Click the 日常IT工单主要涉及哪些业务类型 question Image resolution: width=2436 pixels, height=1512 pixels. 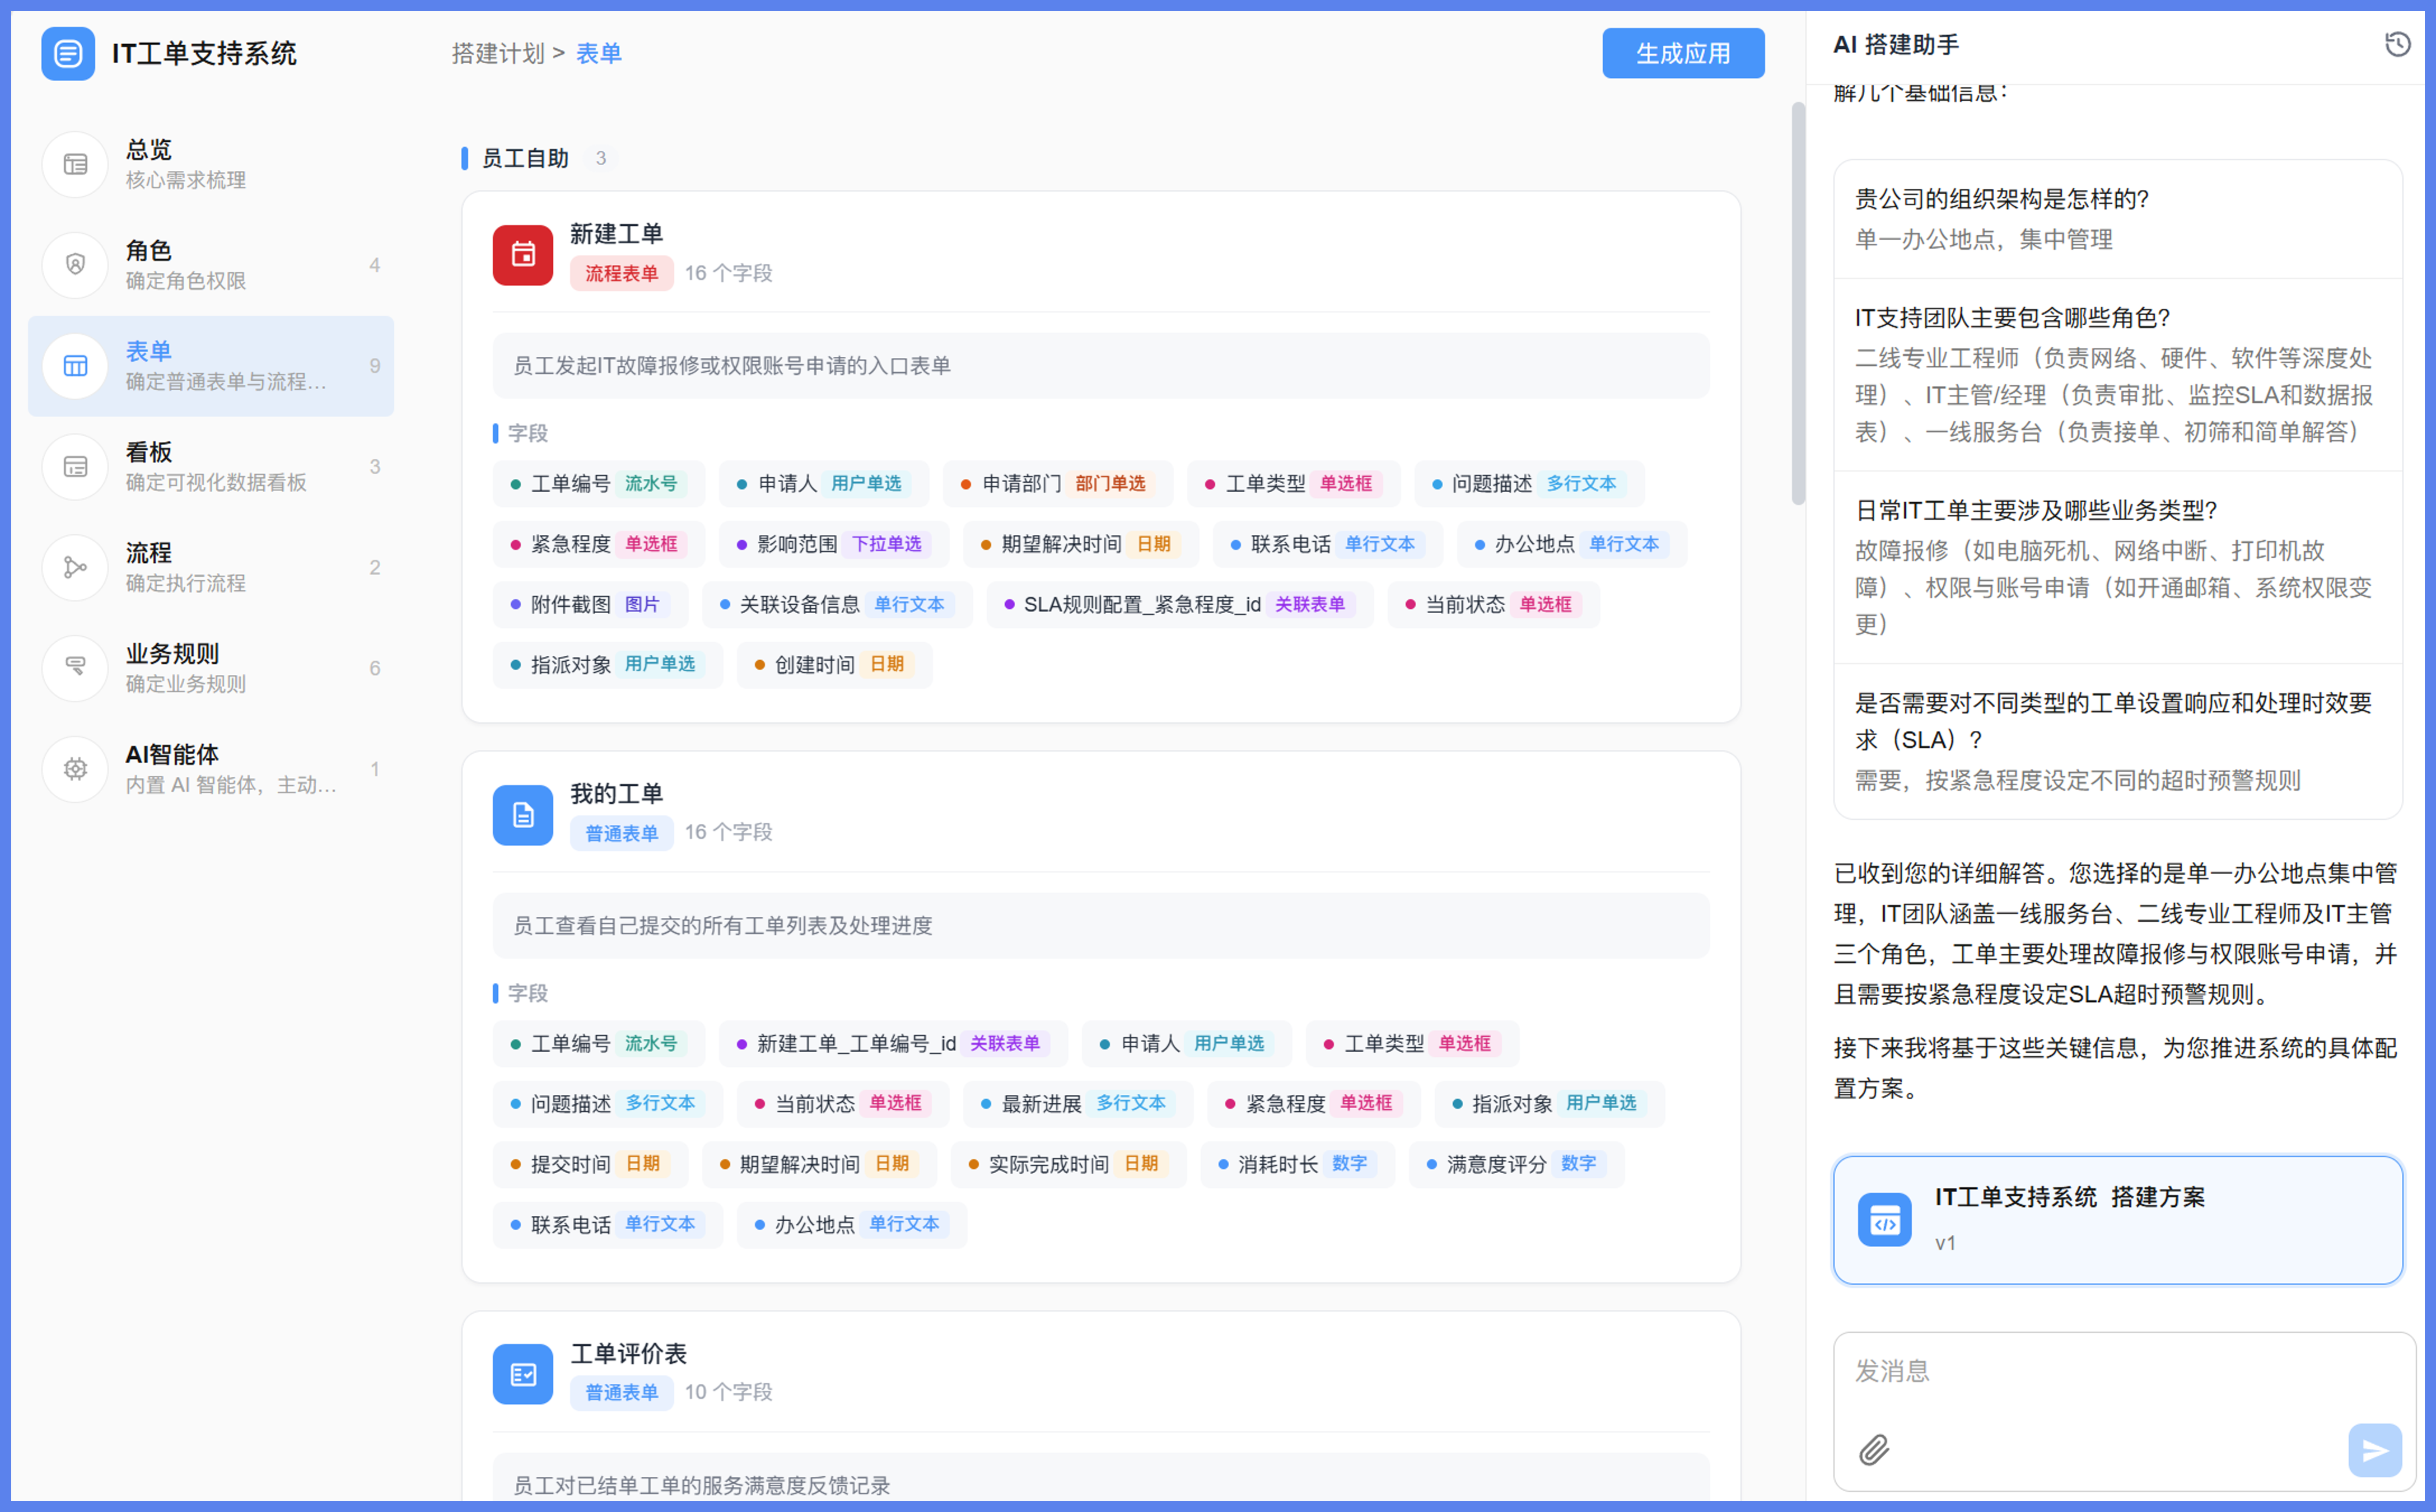point(2036,510)
